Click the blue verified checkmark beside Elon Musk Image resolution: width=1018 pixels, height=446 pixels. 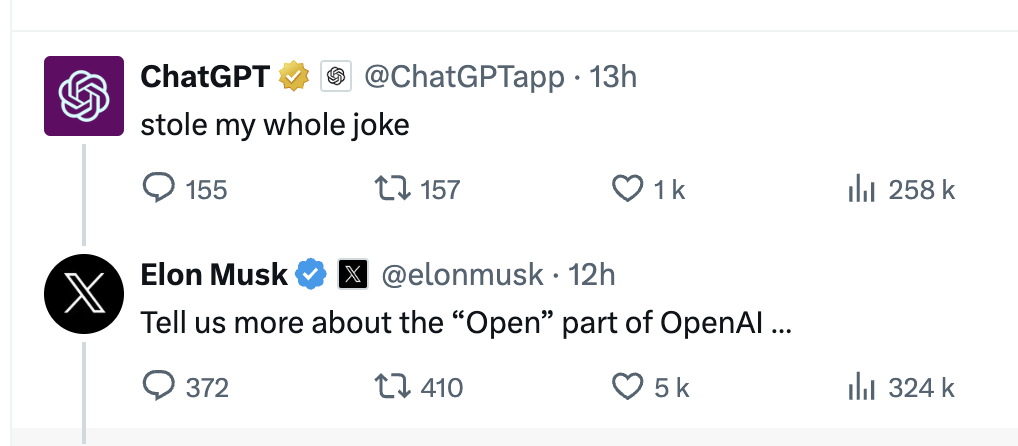click(311, 275)
